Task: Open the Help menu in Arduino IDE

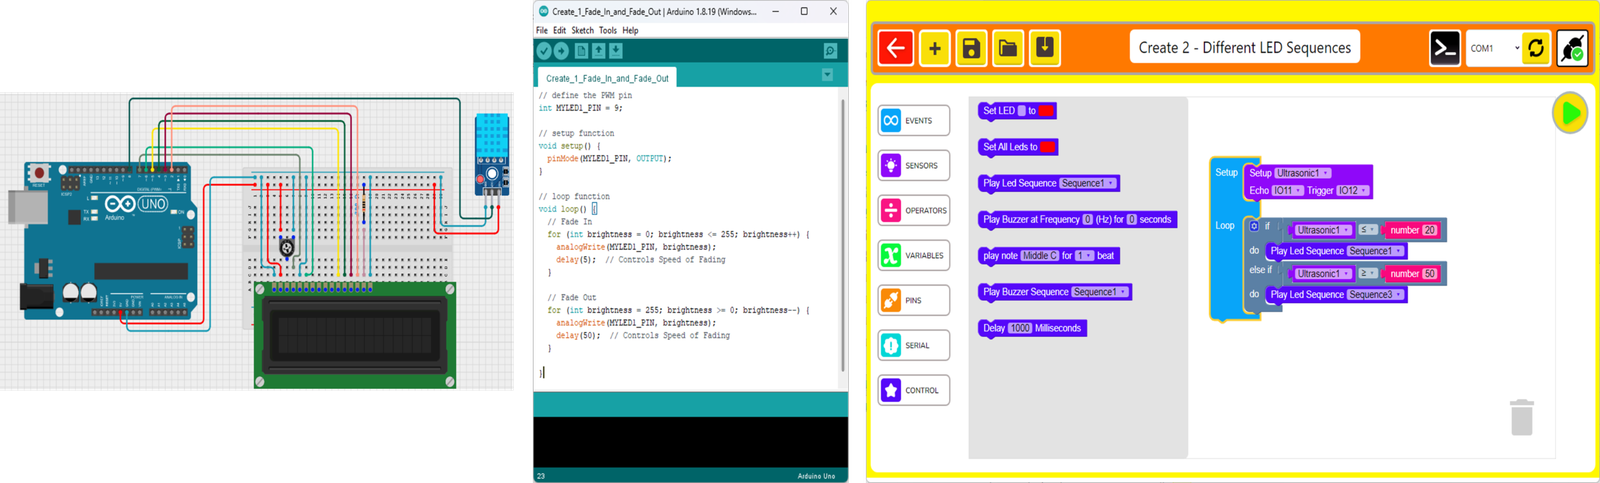Action: (630, 31)
